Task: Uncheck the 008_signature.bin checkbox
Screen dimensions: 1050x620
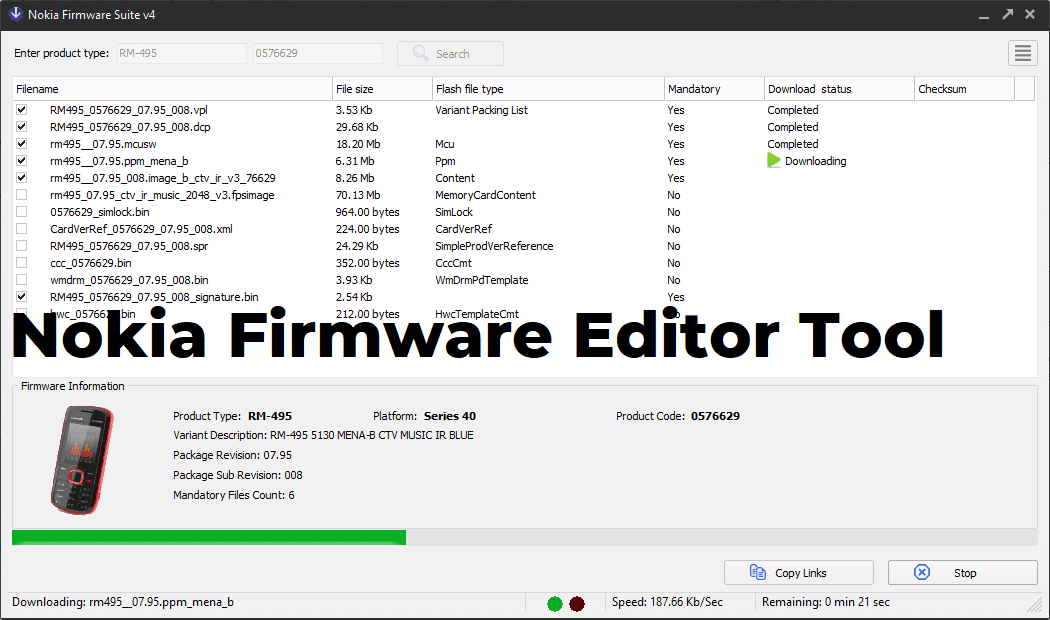Action: (x=21, y=297)
